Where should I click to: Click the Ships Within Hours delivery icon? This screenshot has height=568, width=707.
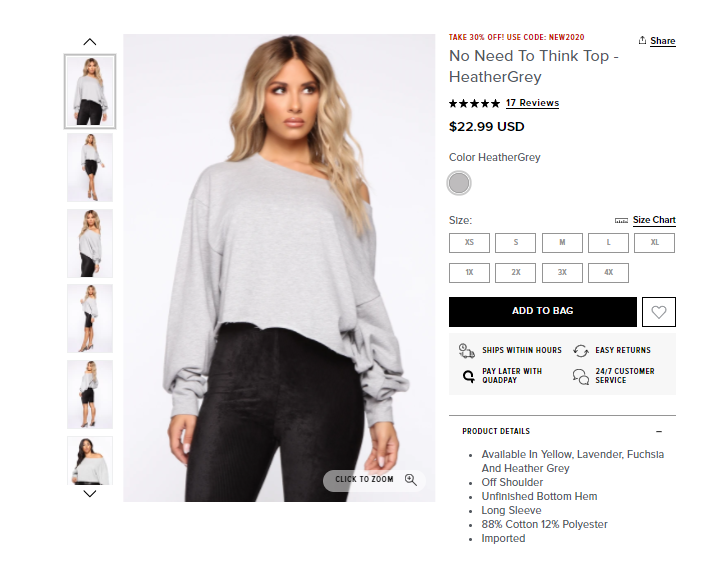[466, 350]
